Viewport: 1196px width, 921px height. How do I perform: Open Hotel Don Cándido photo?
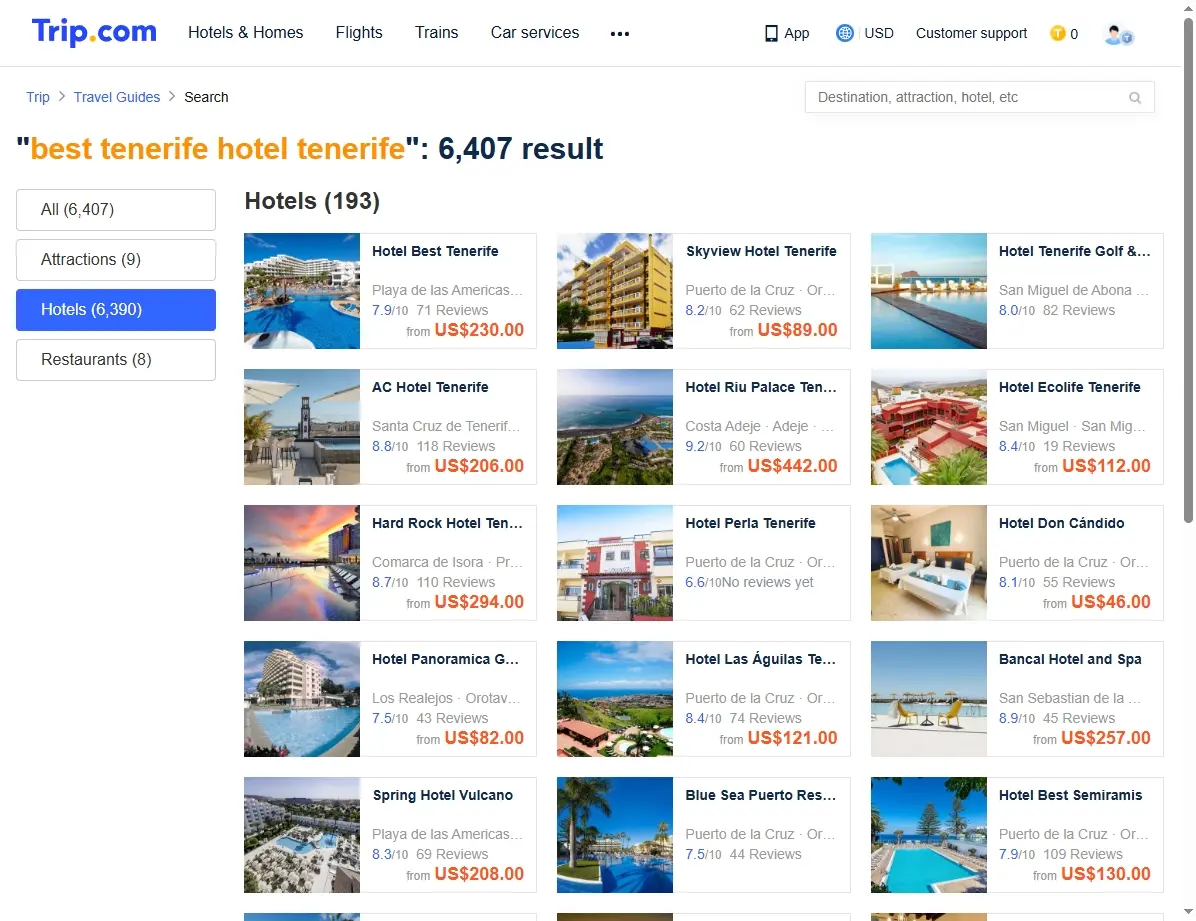point(929,562)
